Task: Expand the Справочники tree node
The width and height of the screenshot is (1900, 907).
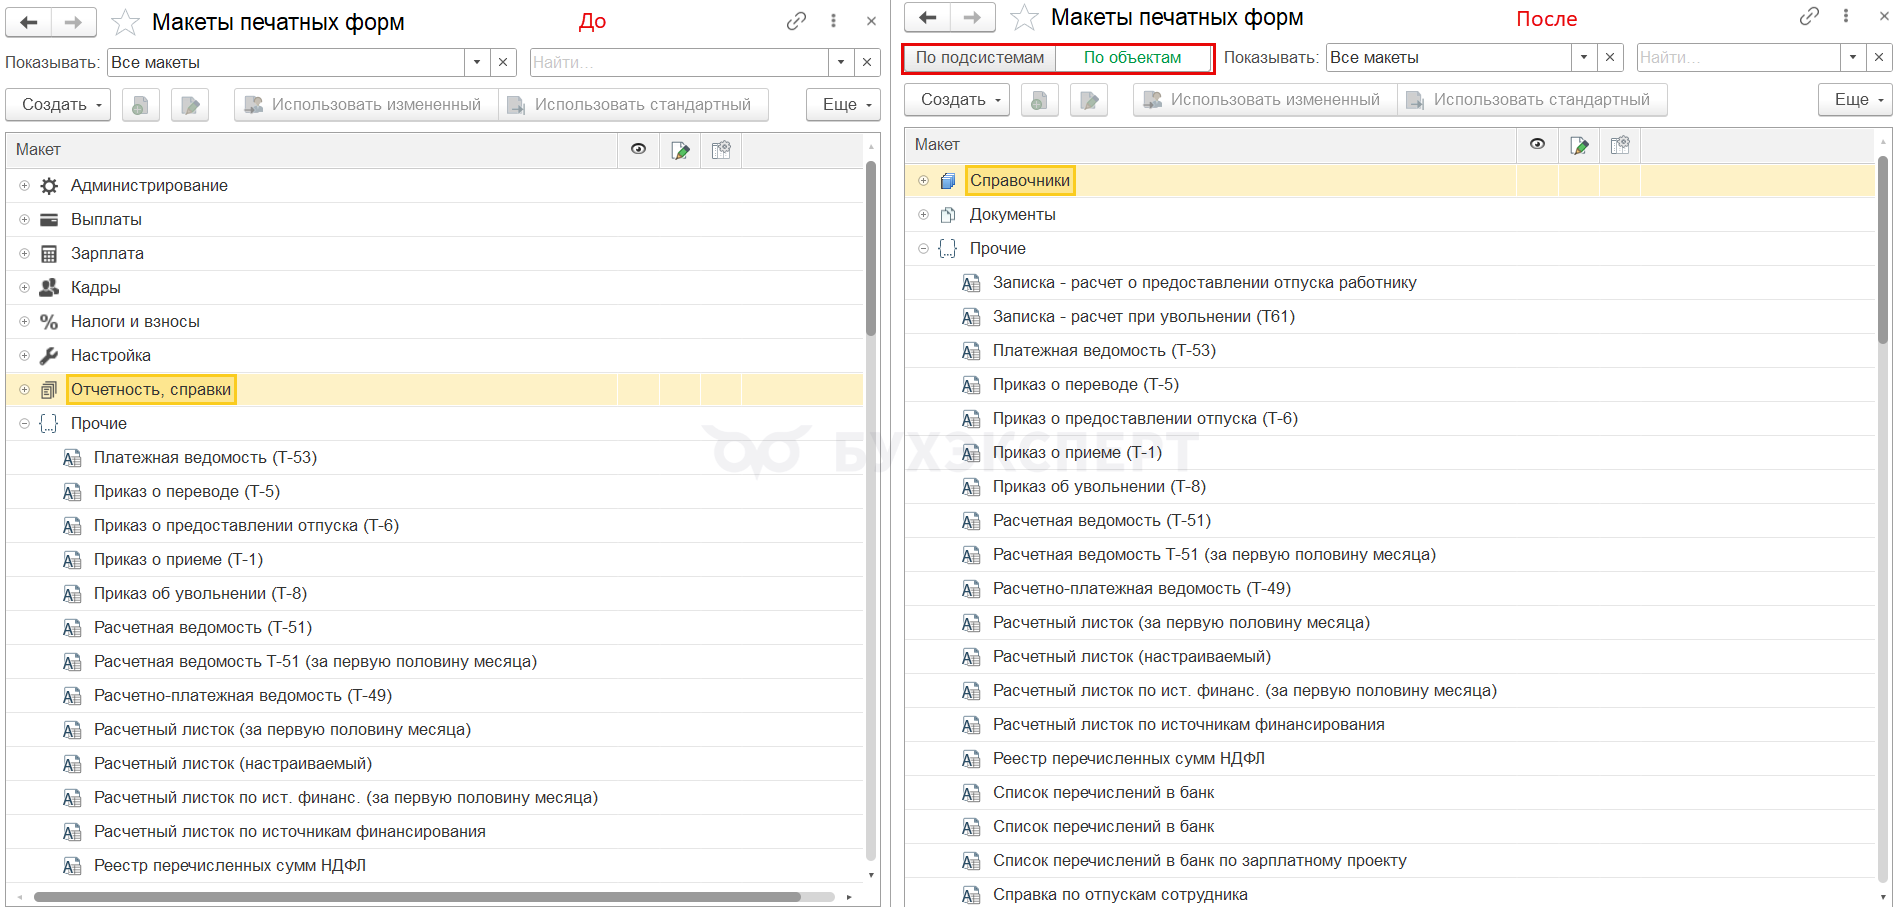Action: 923,180
